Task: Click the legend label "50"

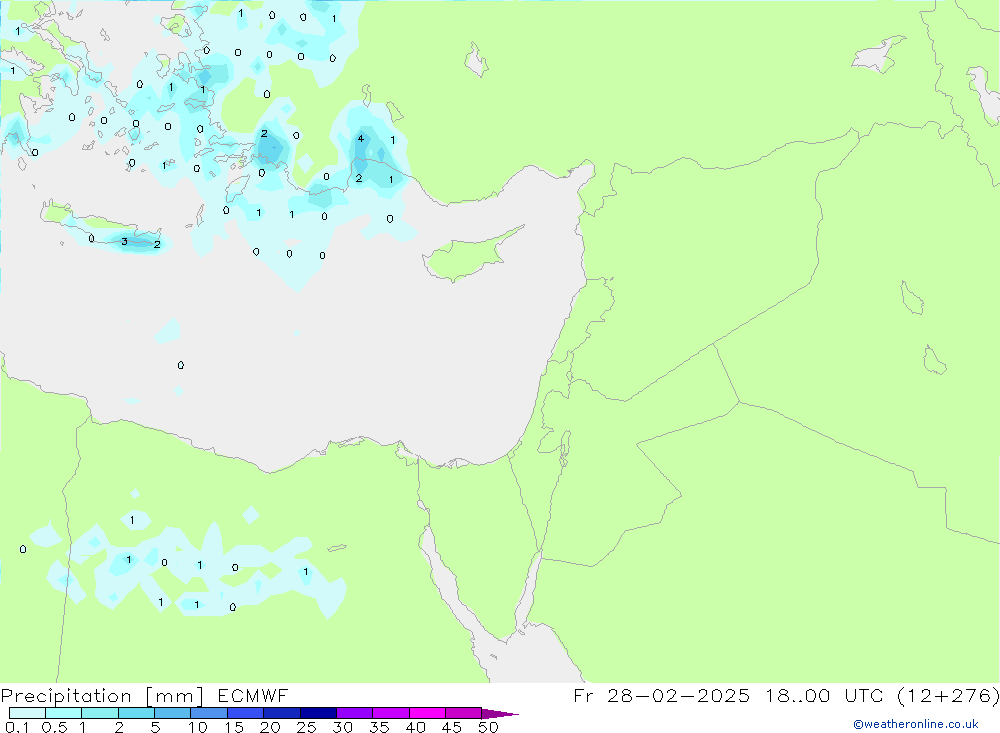Action: [x=488, y=727]
